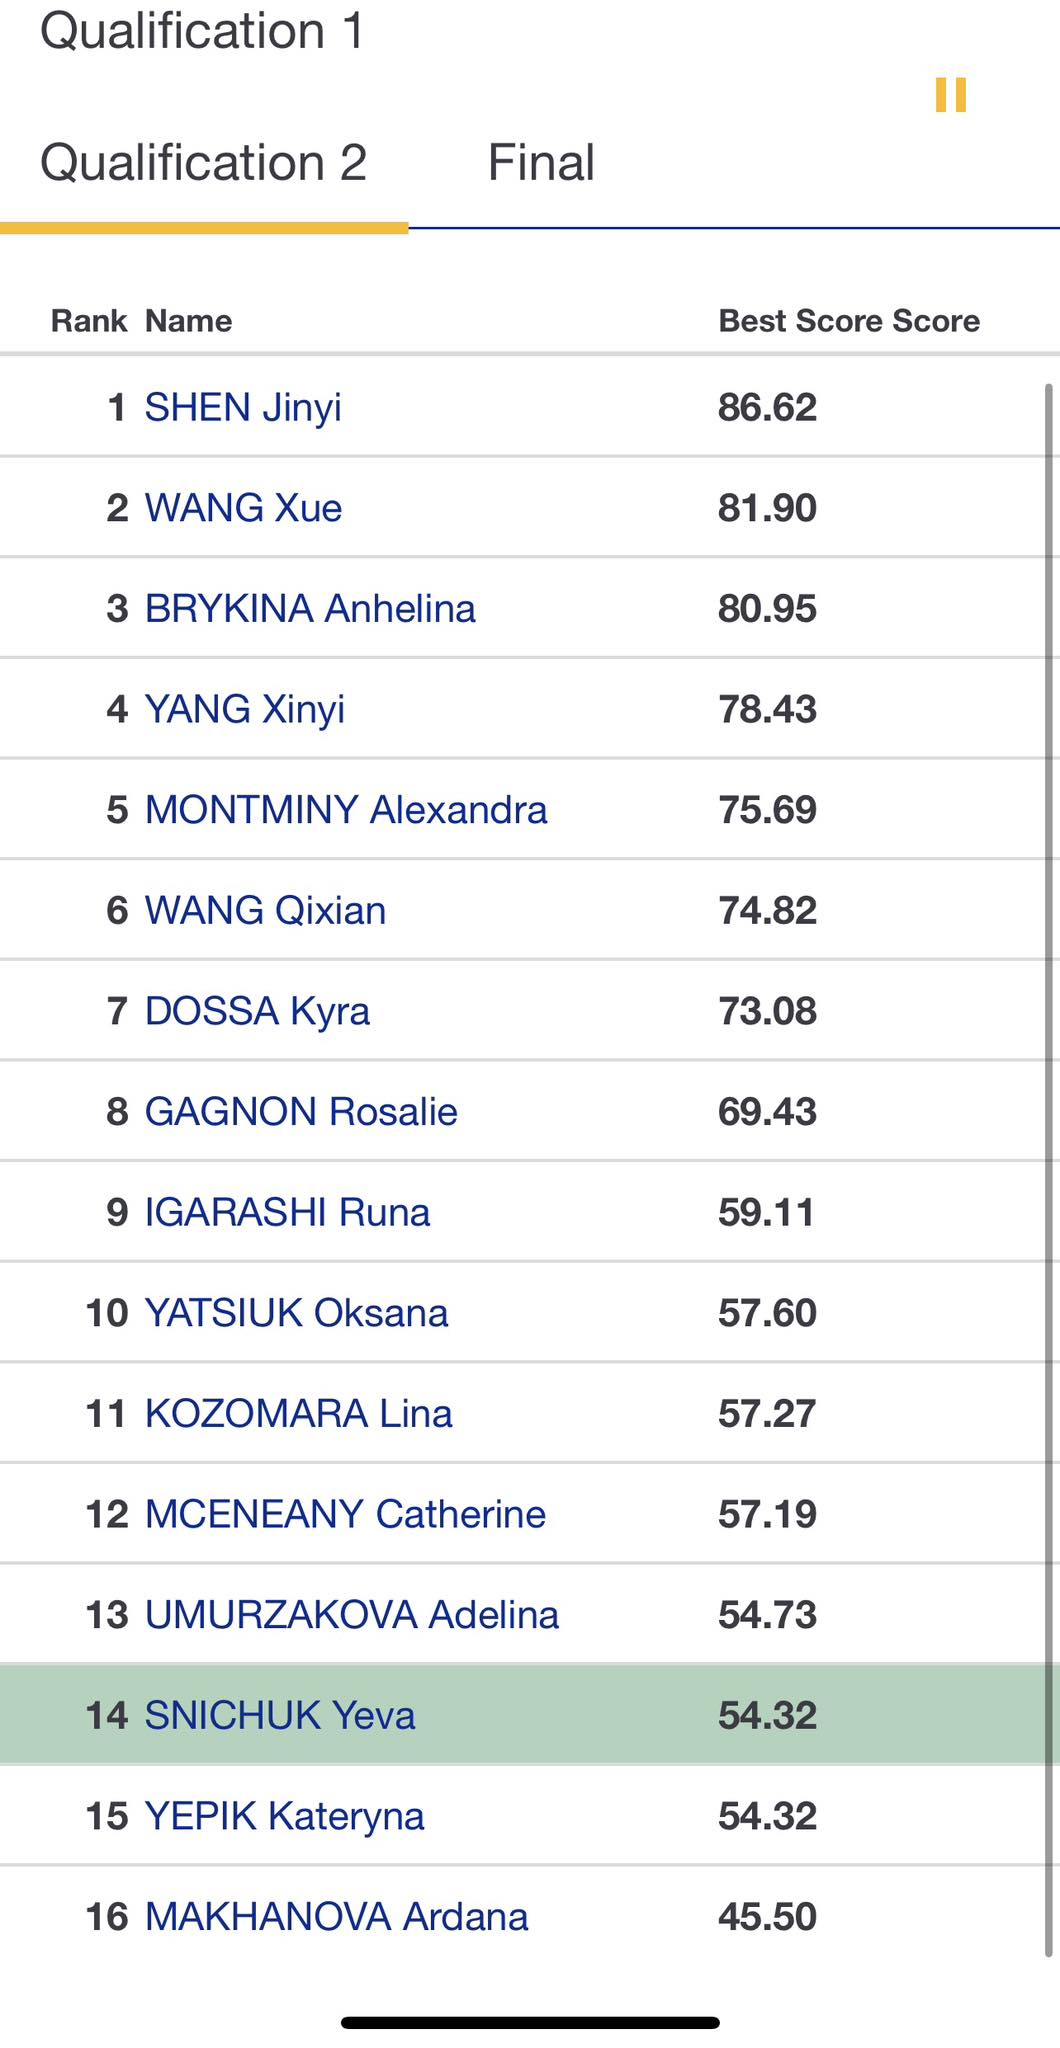Open the highlighted SNICHUK Yeva entry
Viewport: 1060px width, 2048px height.
[280, 1715]
